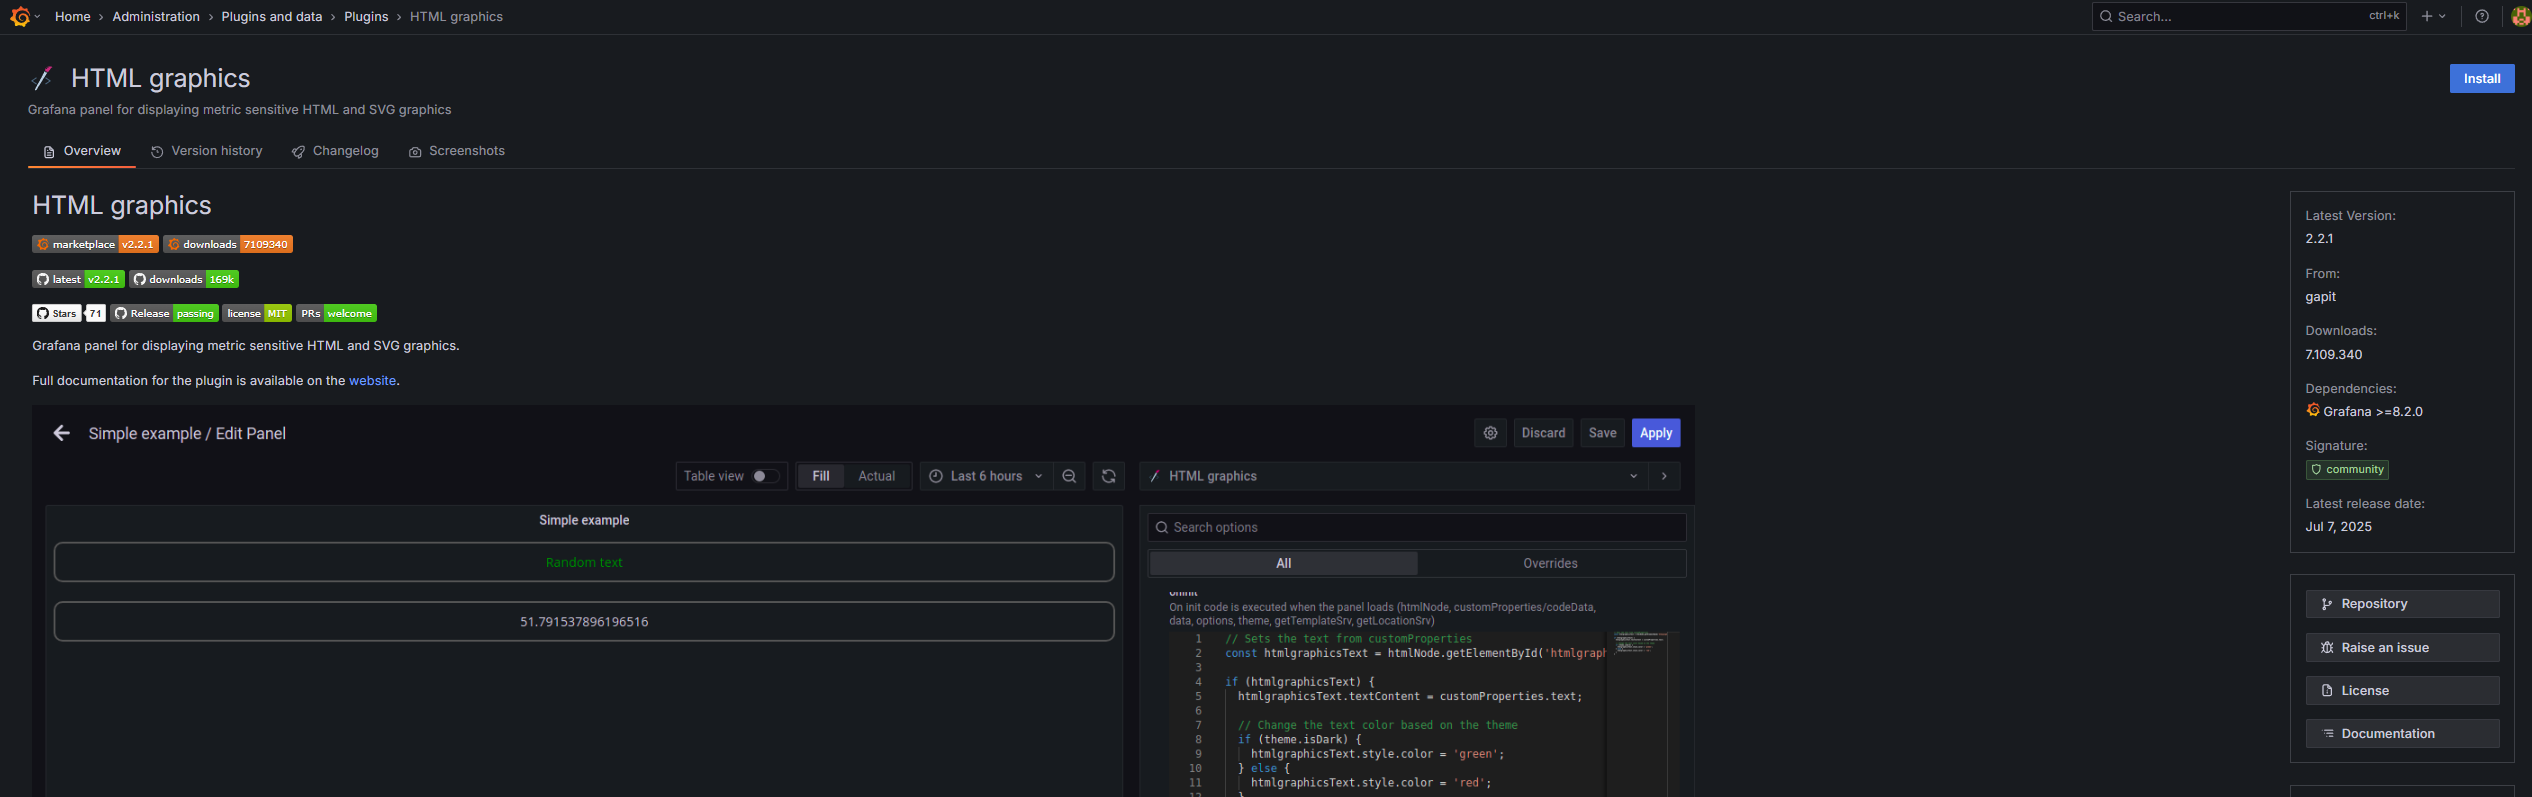Collapse options pane with right chevron
2532x797 pixels.
click(1664, 476)
